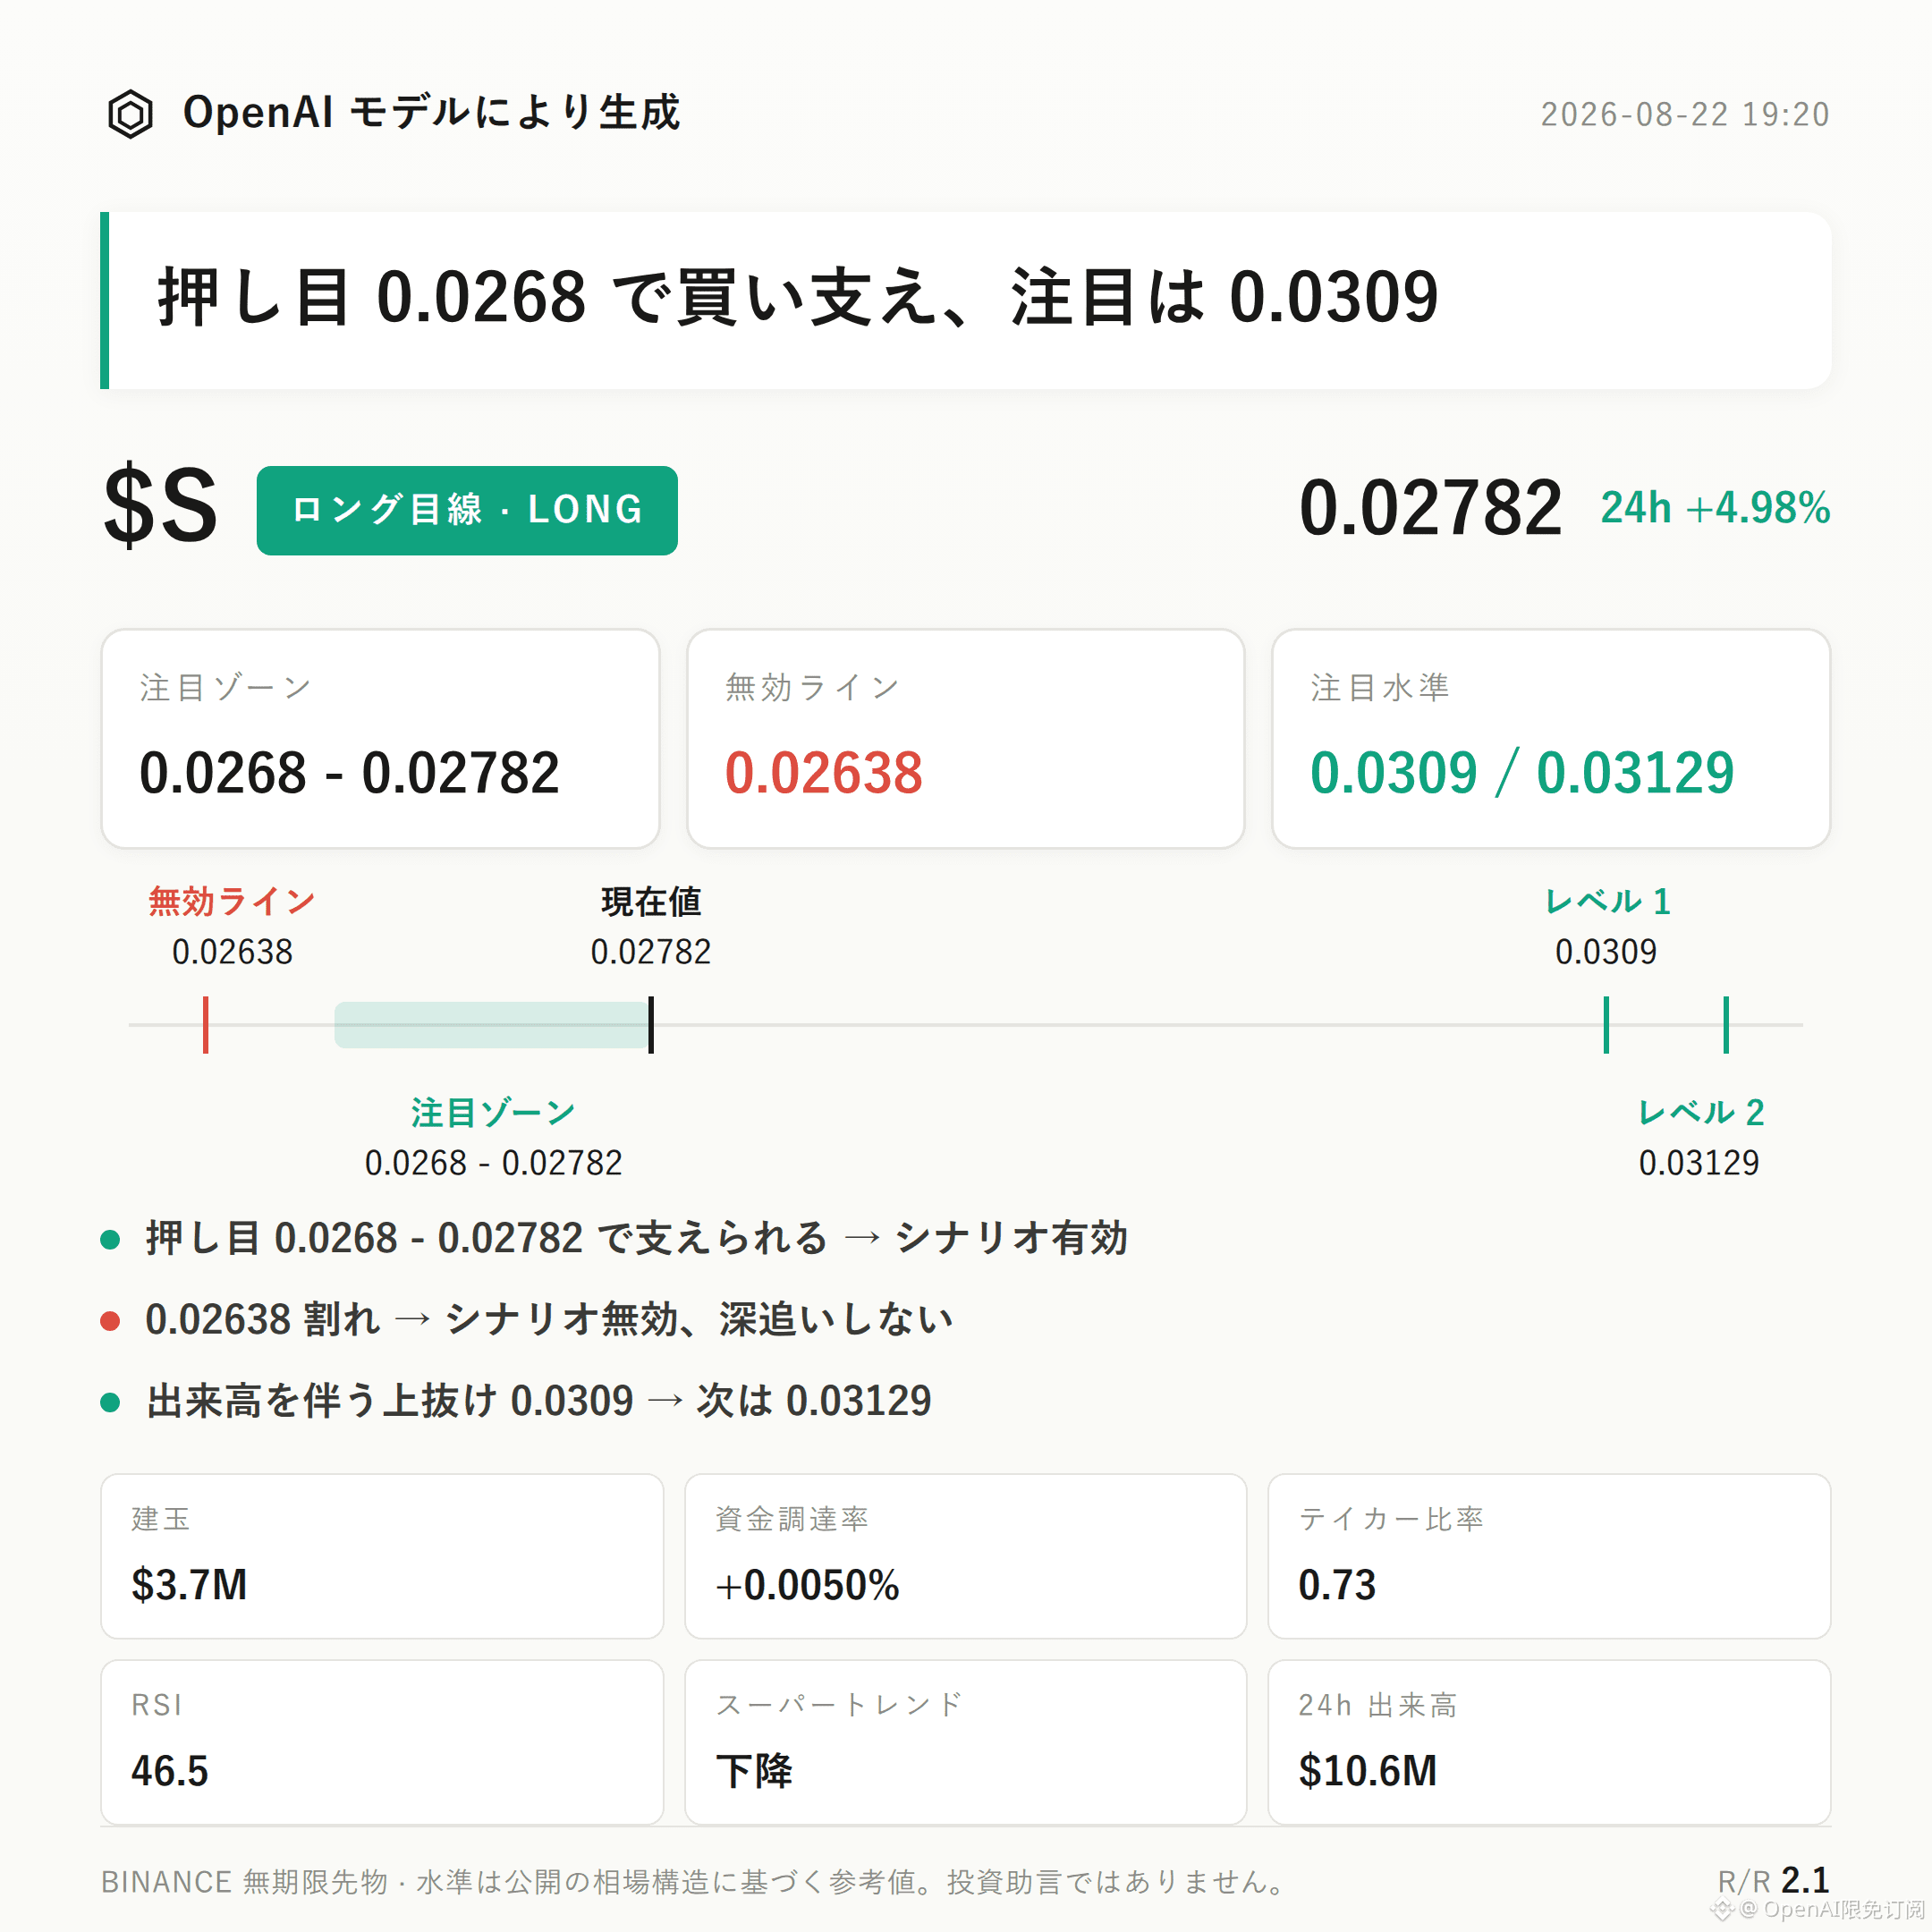Click the スーパートレンド 下降 stat card
This screenshot has height=1932, width=1932.
966,1742
